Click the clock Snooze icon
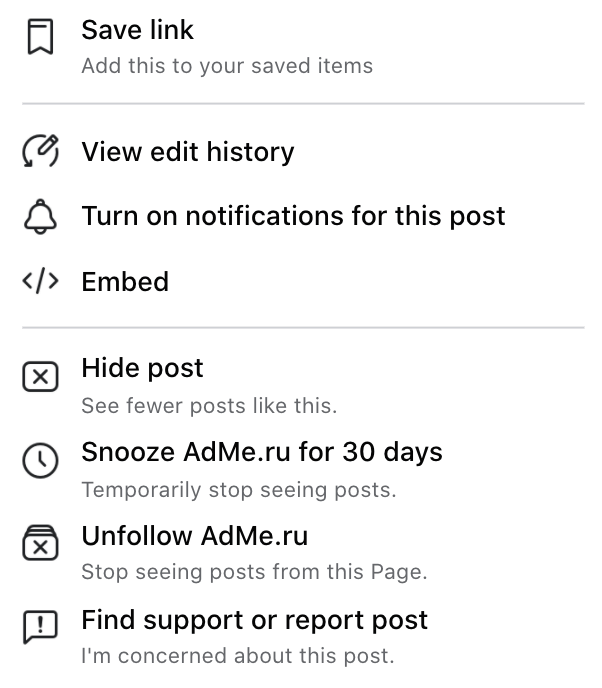Image resolution: width=602 pixels, height=688 pixels. [x=40, y=461]
